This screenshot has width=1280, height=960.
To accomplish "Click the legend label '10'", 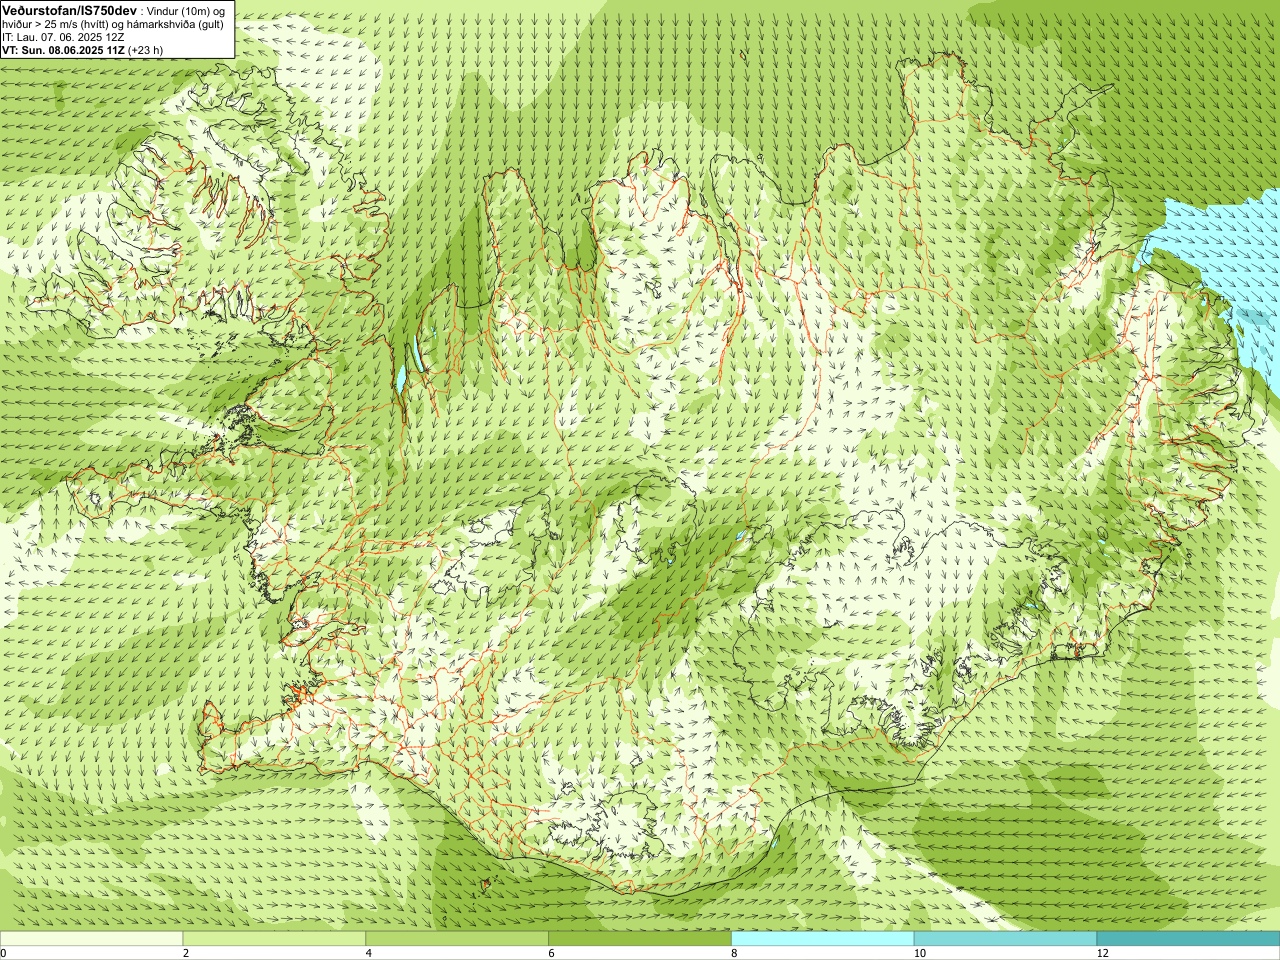I will (x=919, y=953).
